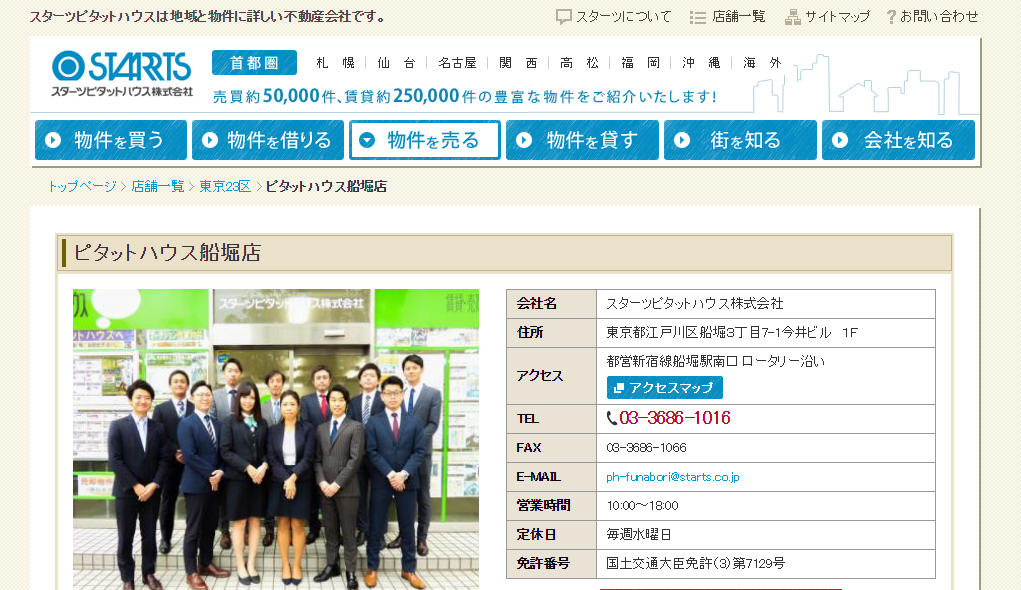Expand the 物件を売る dropdown menu
1021x590 pixels.
(424, 140)
